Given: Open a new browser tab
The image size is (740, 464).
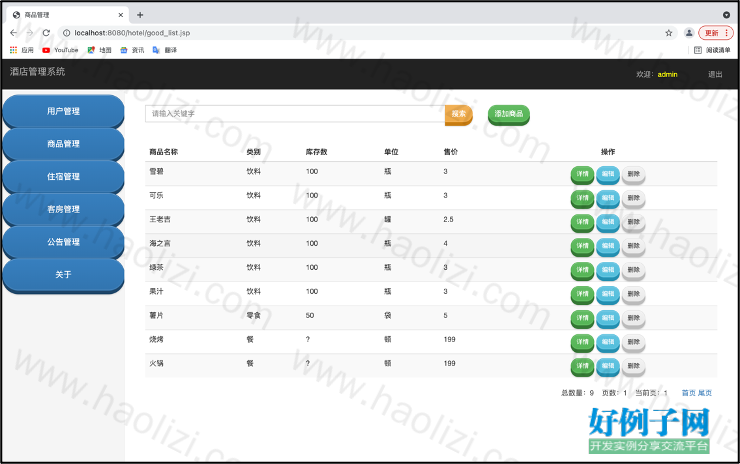Looking at the screenshot, I should [140, 15].
